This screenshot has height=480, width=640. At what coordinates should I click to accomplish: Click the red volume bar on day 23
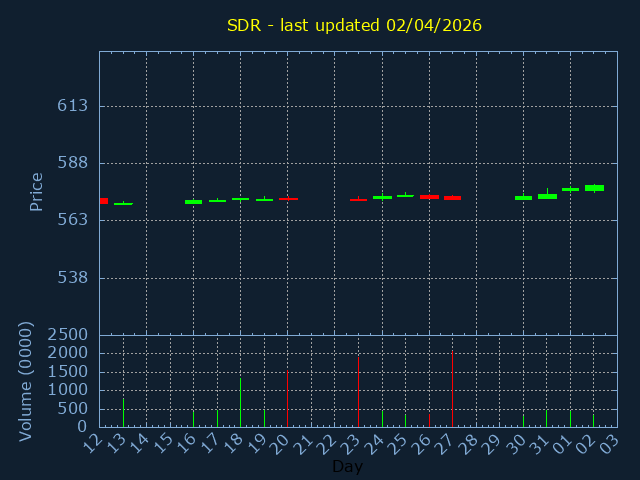pos(358,391)
